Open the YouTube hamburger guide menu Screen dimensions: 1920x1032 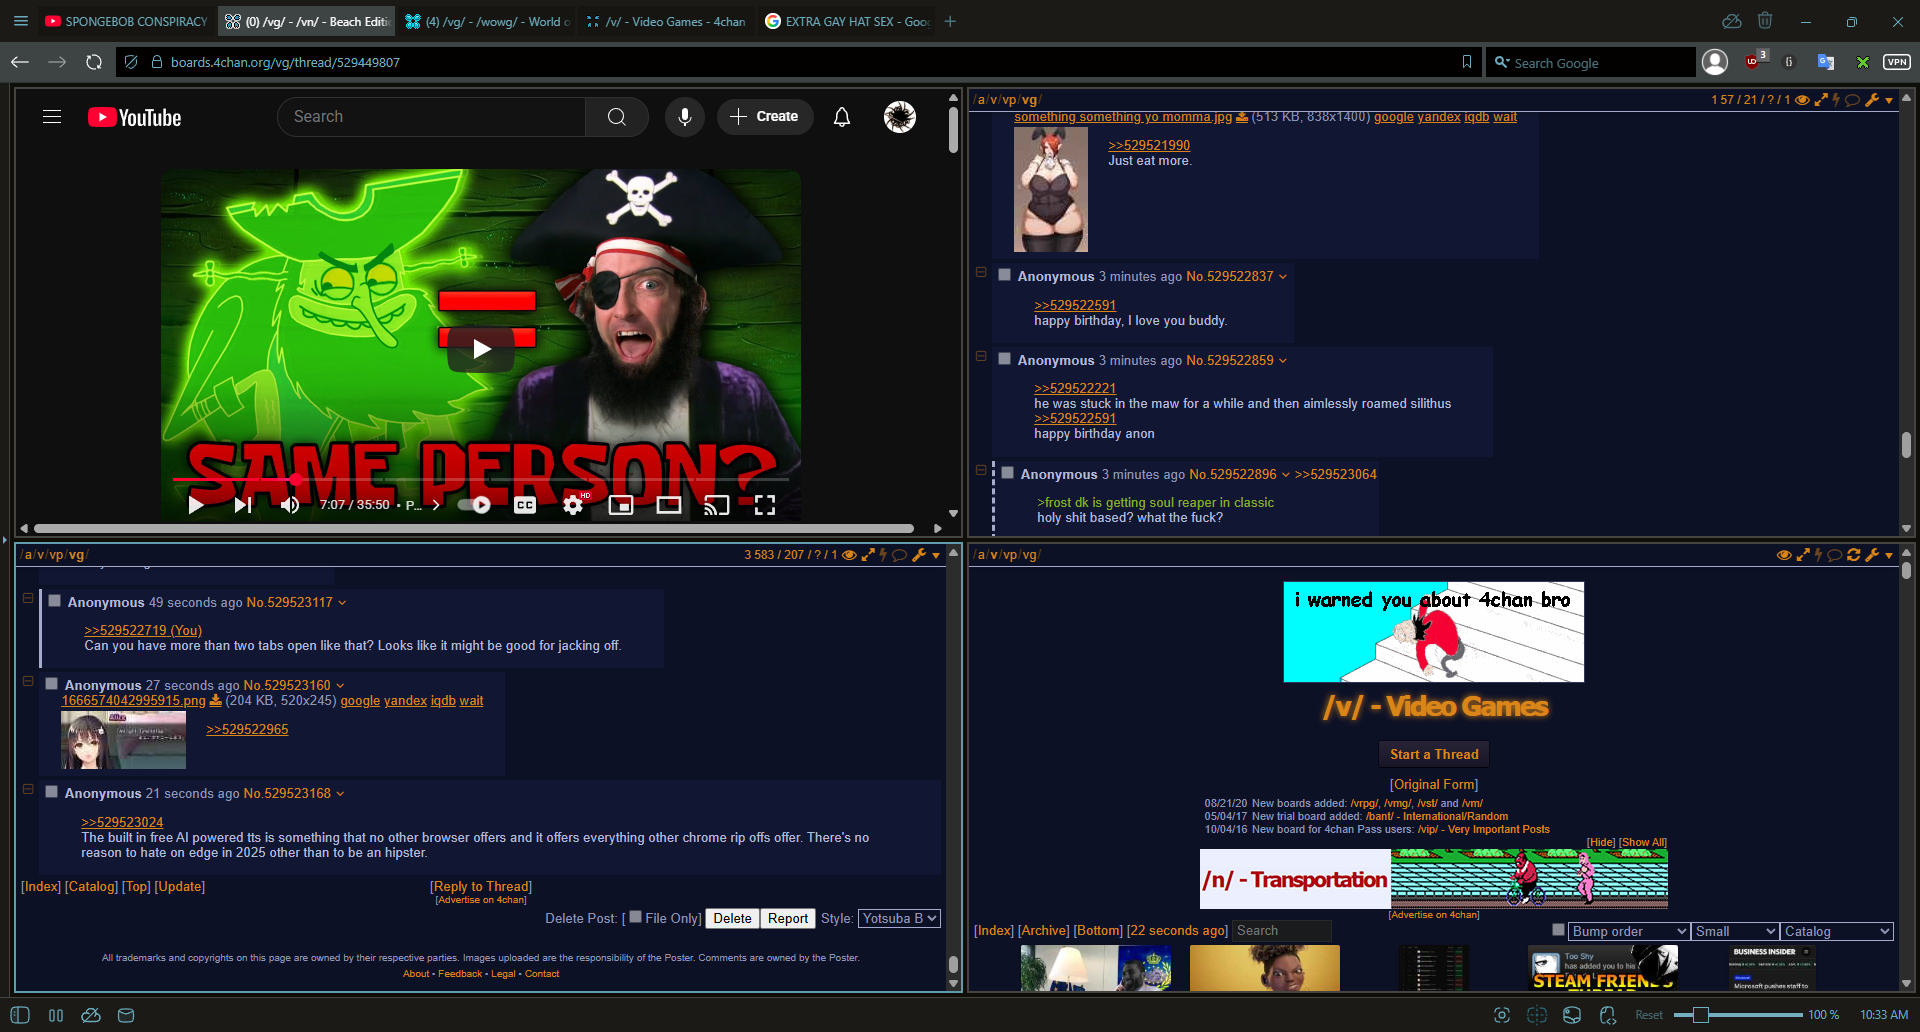pyautogui.click(x=52, y=117)
